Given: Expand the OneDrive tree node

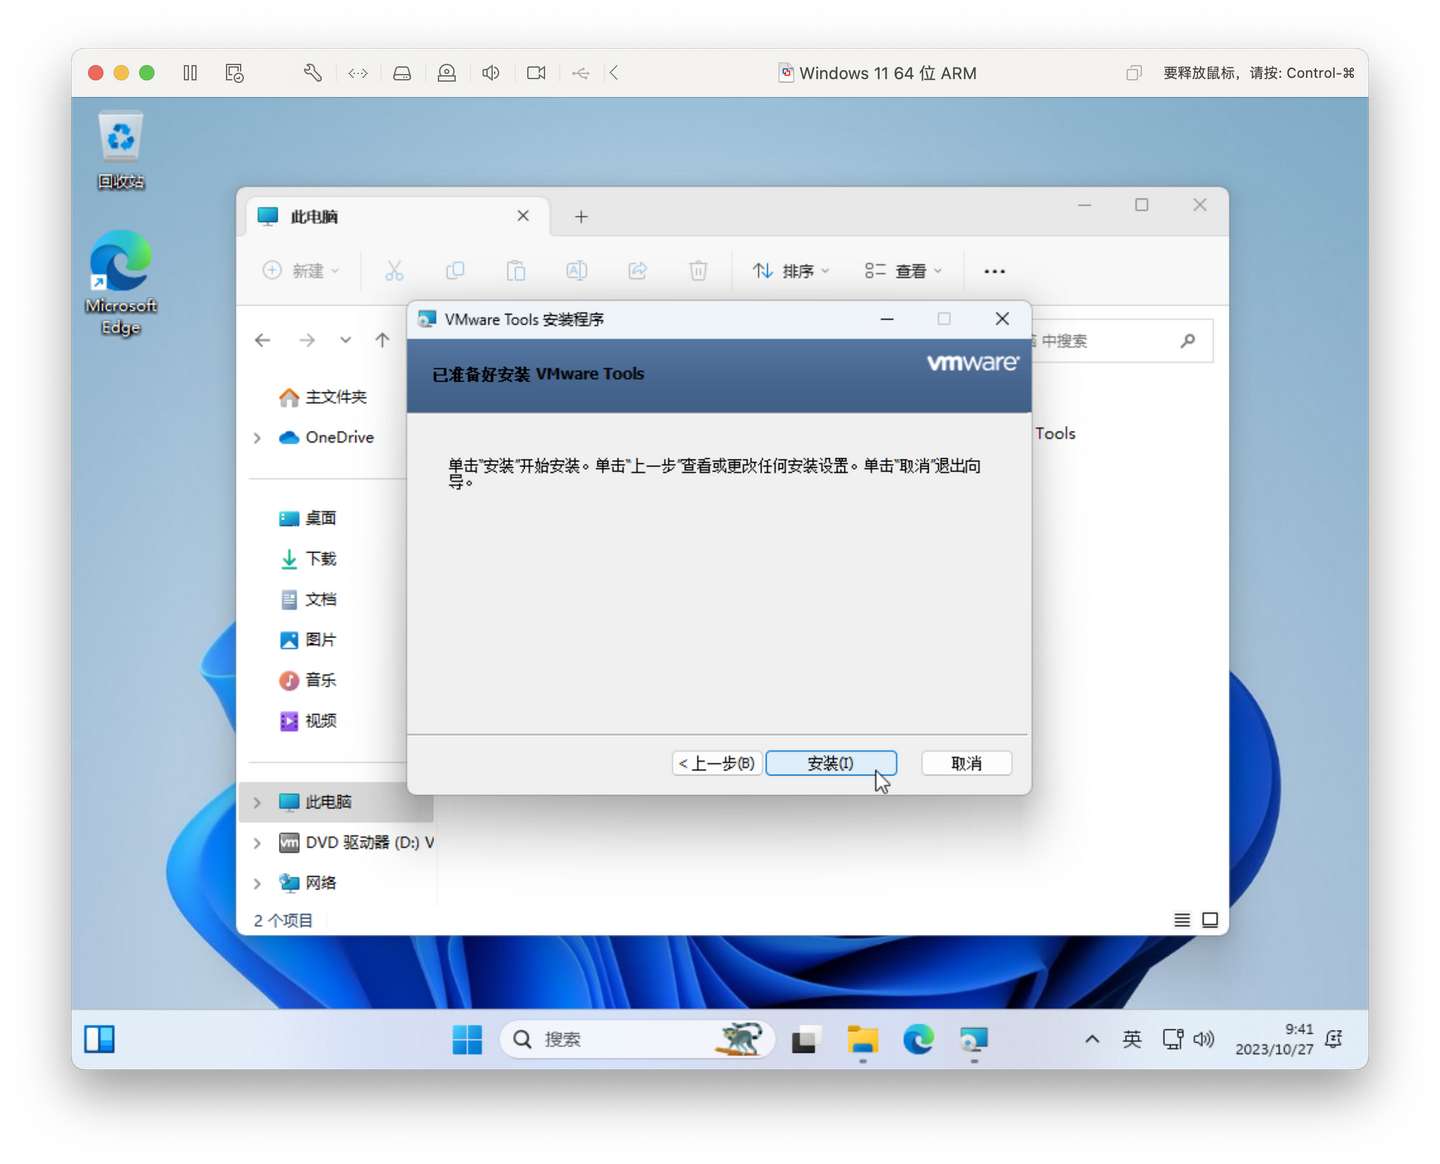Looking at the screenshot, I should [257, 438].
